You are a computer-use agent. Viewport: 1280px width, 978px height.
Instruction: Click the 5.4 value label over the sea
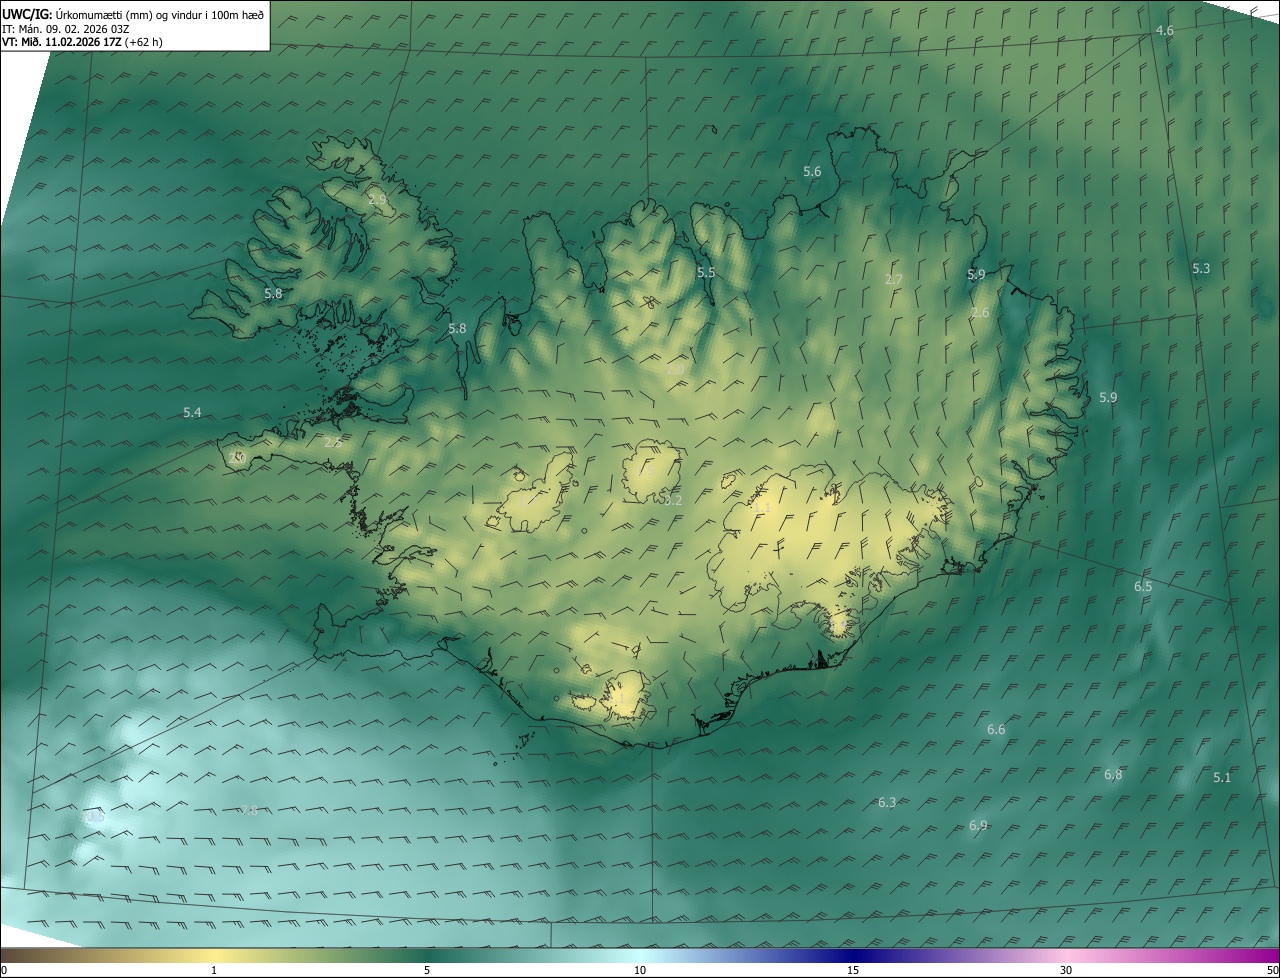pyautogui.click(x=192, y=412)
